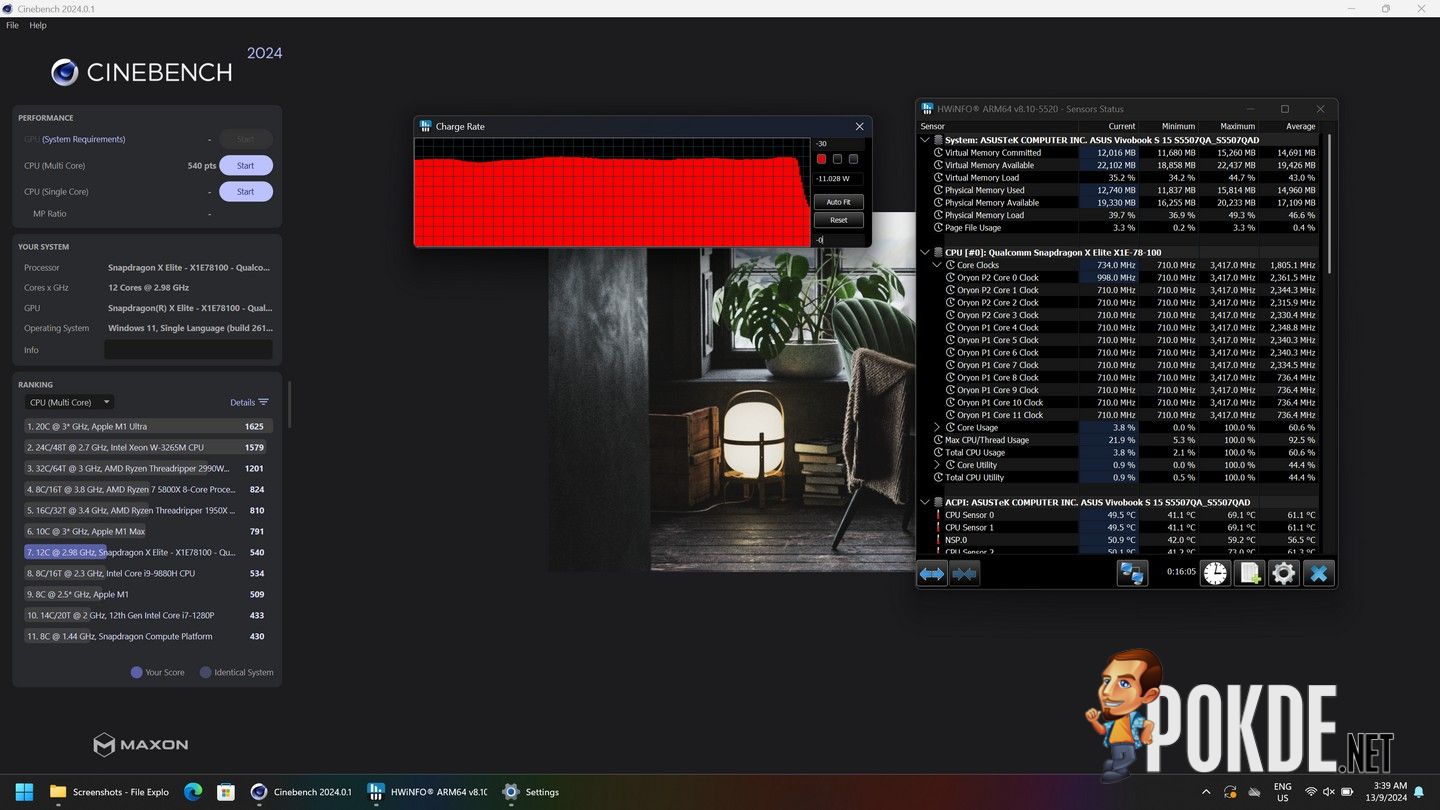The width and height of the screenshot is (1440, 810).
Task: Click muted volume tray icon
Action: (x=1329, y=792)
